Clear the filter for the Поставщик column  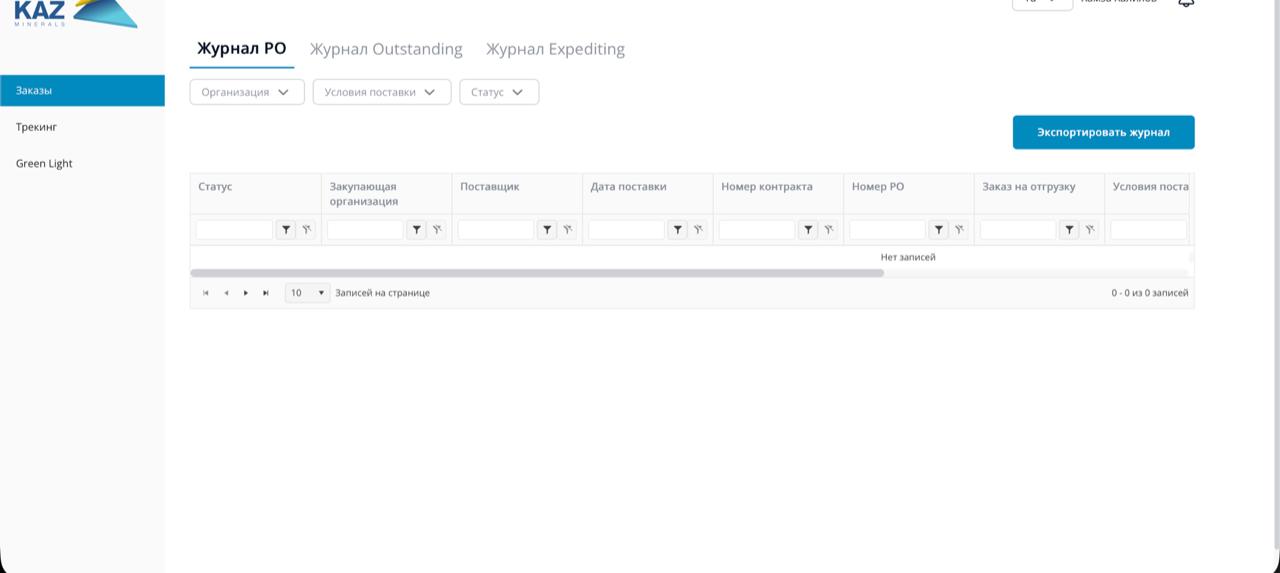click(567, 230)
